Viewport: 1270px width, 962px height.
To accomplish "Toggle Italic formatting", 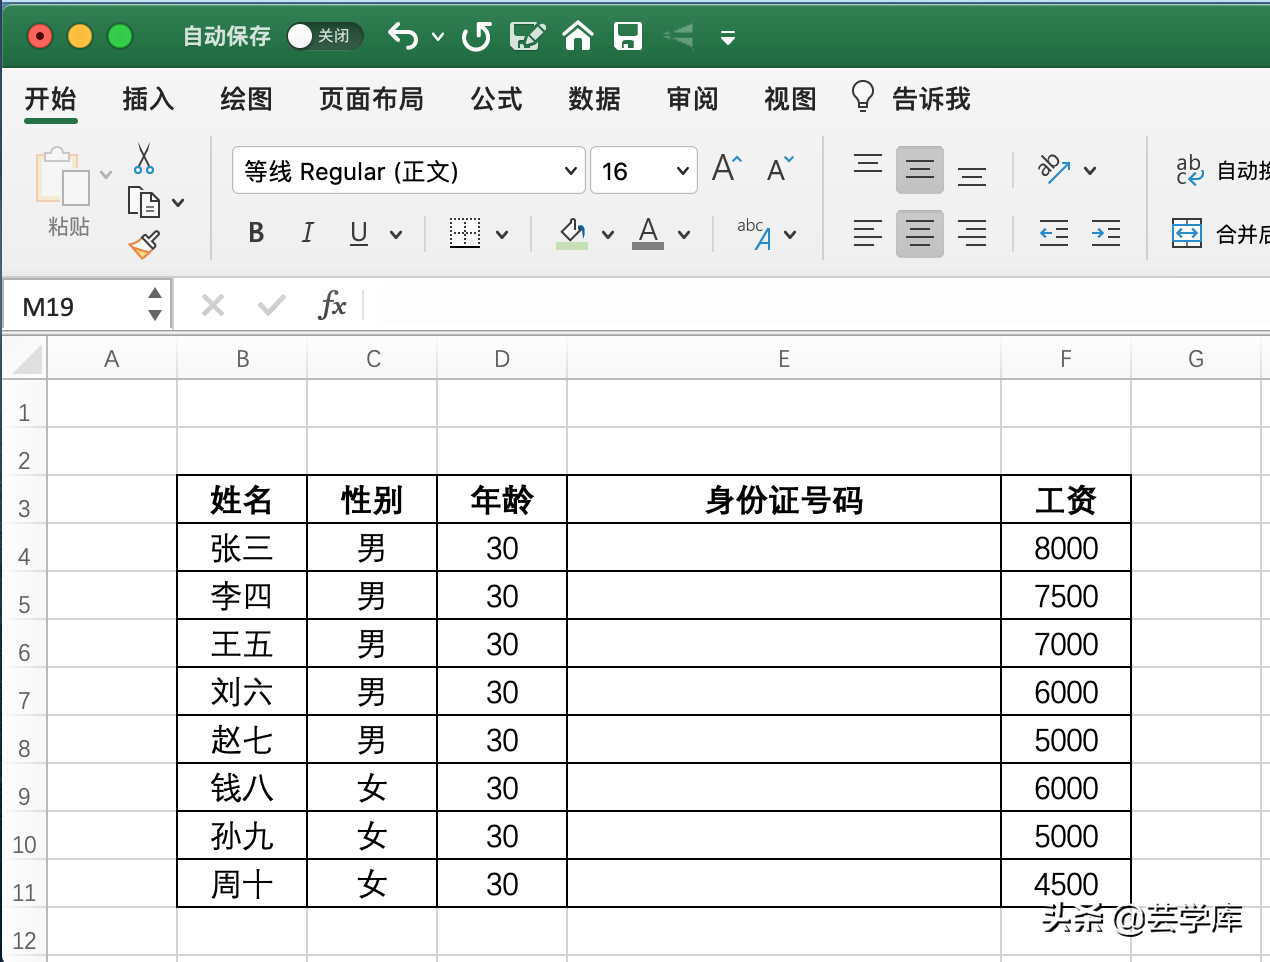I will pyautogui.click(x=307, y=233).
